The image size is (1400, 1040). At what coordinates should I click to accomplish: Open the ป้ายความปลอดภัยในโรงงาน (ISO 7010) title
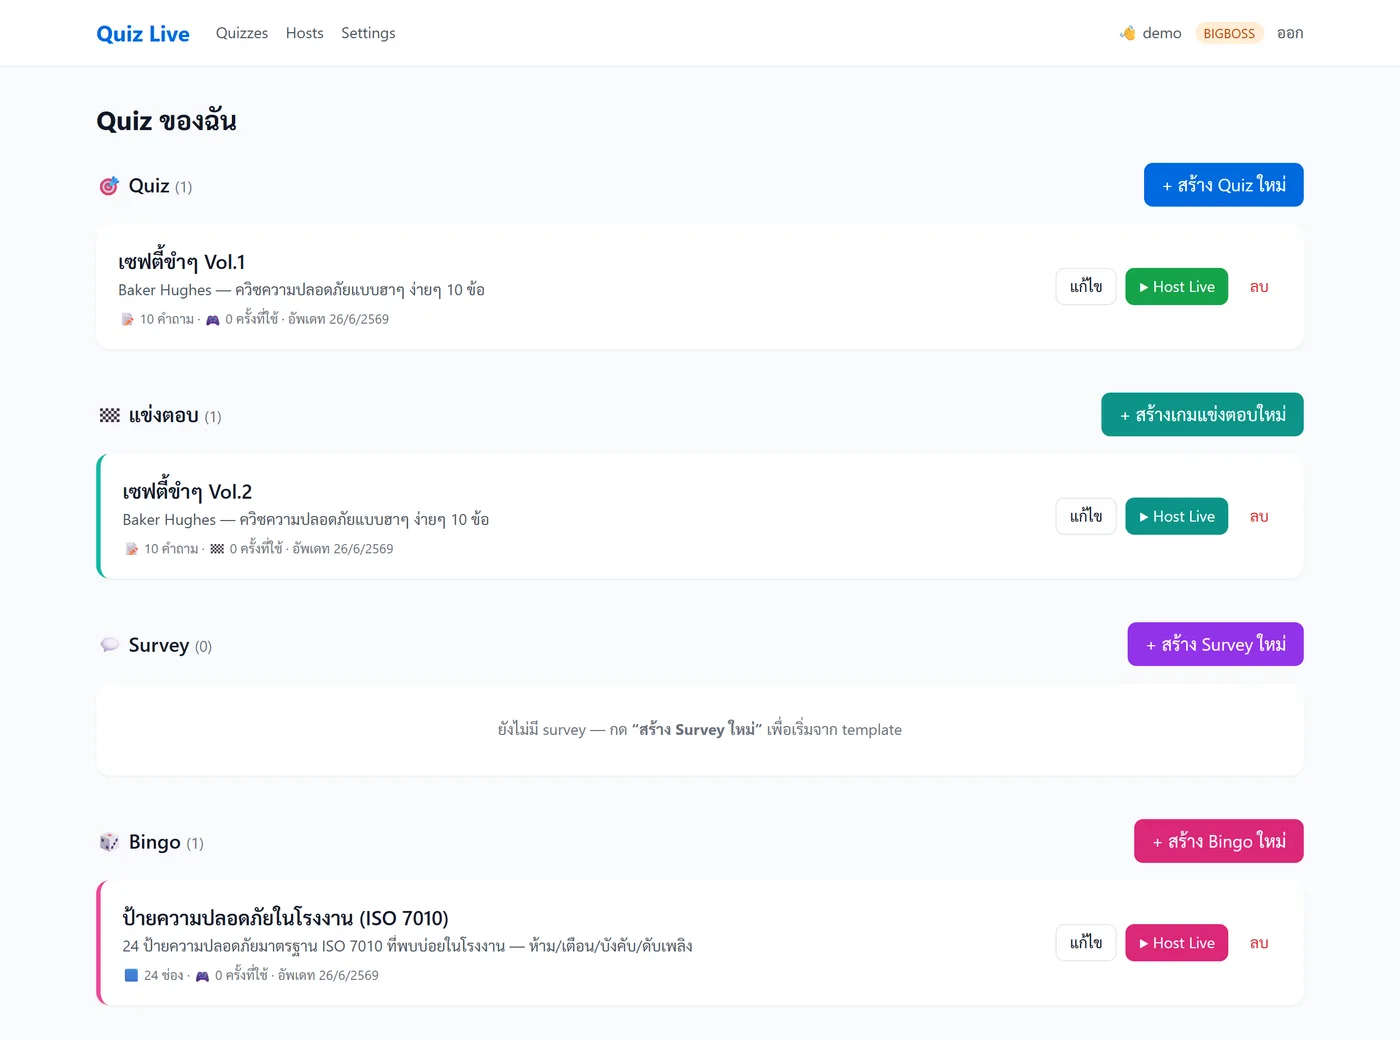[285, 918]
